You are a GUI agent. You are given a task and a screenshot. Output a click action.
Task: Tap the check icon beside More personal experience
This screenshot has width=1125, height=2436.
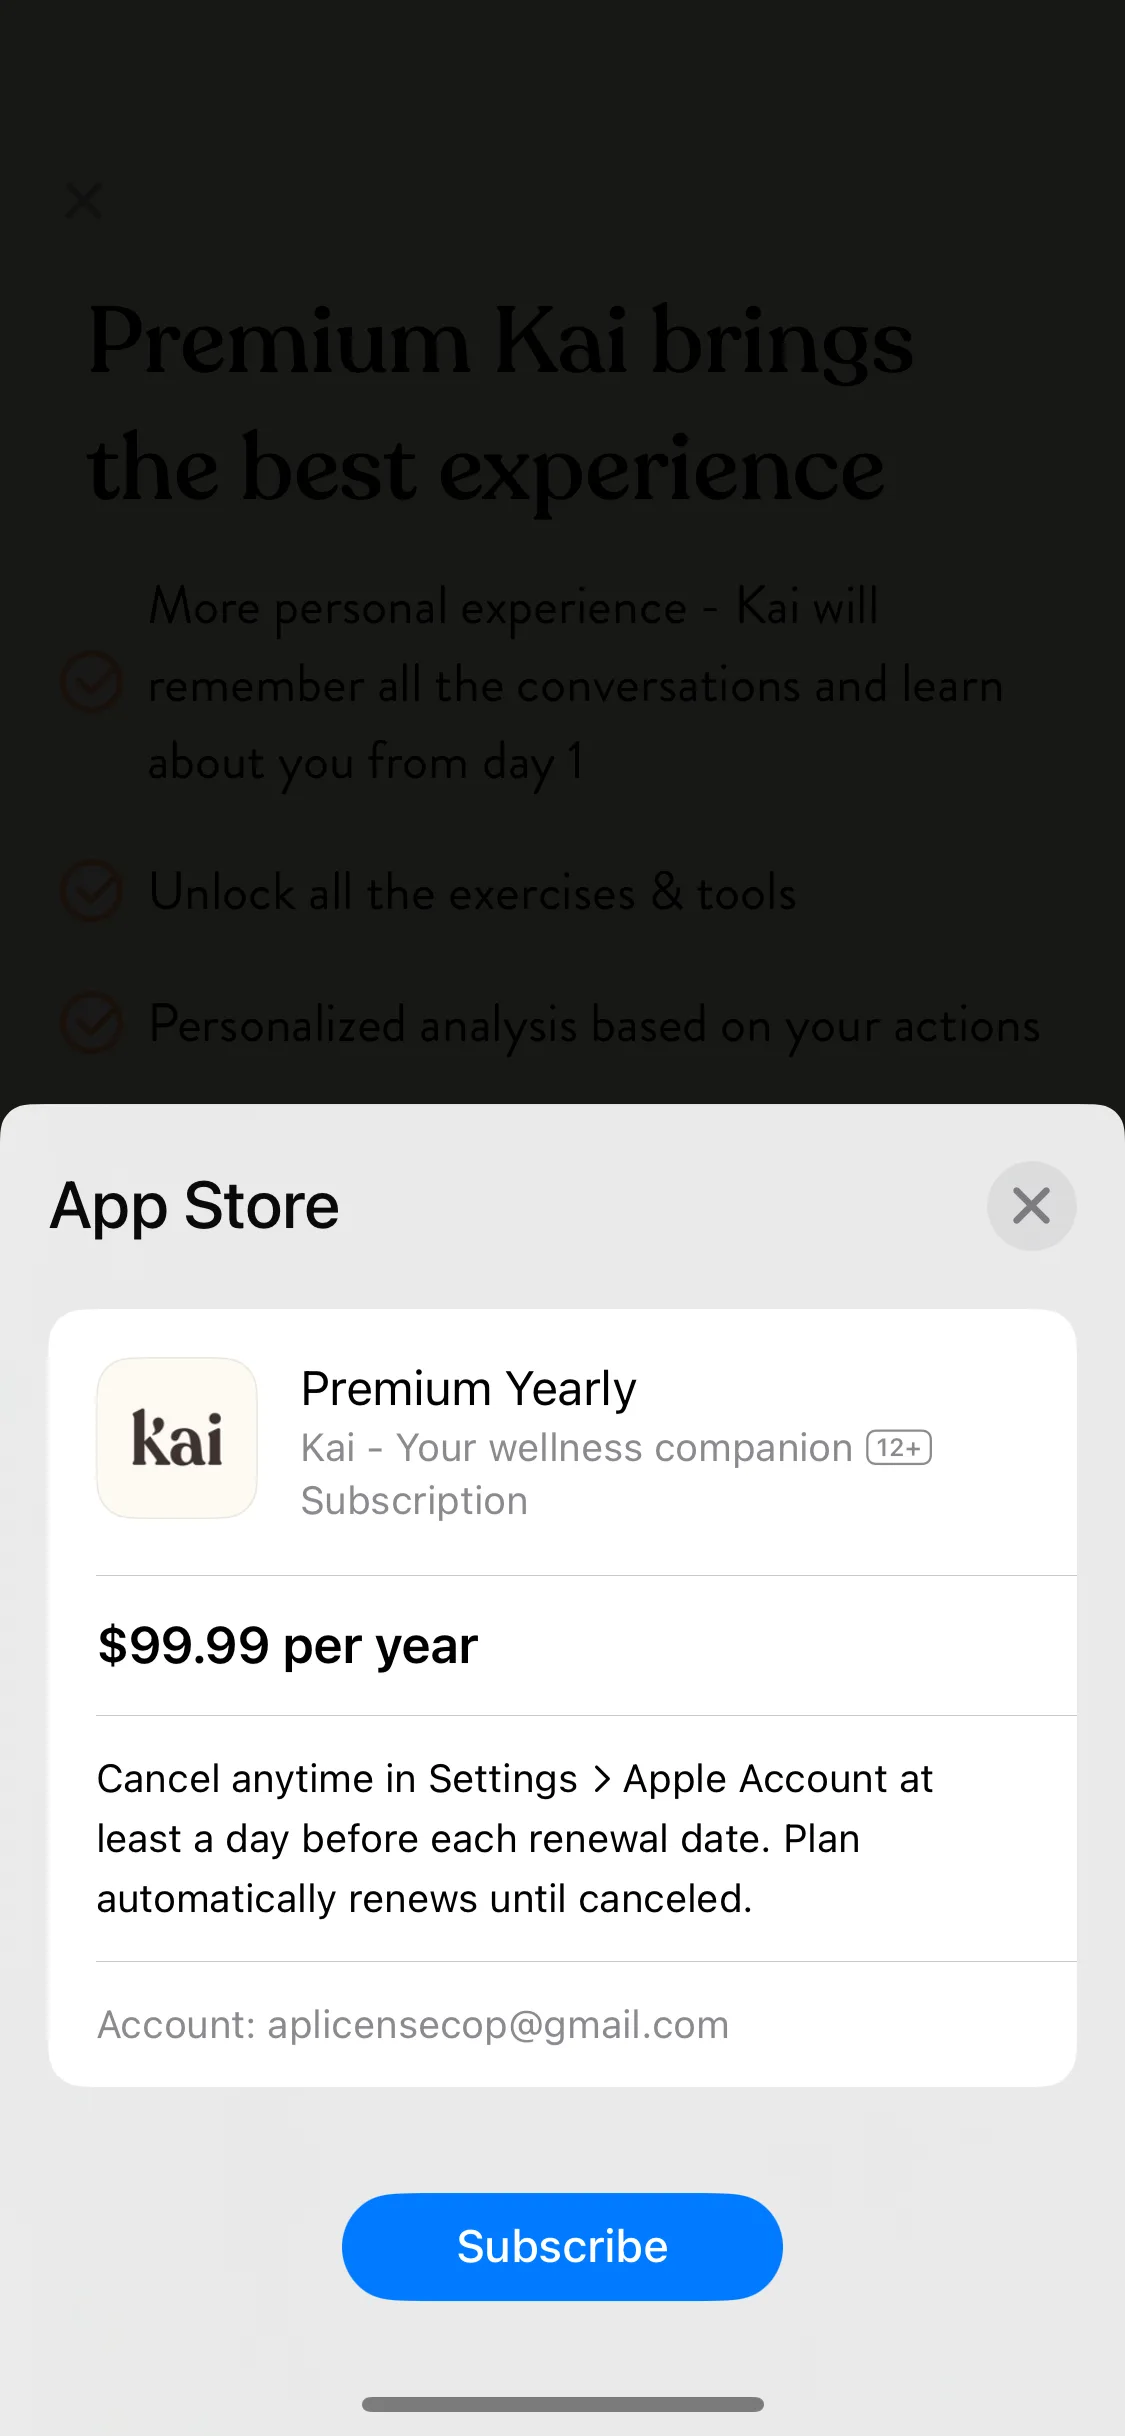(x=92, y=683)
